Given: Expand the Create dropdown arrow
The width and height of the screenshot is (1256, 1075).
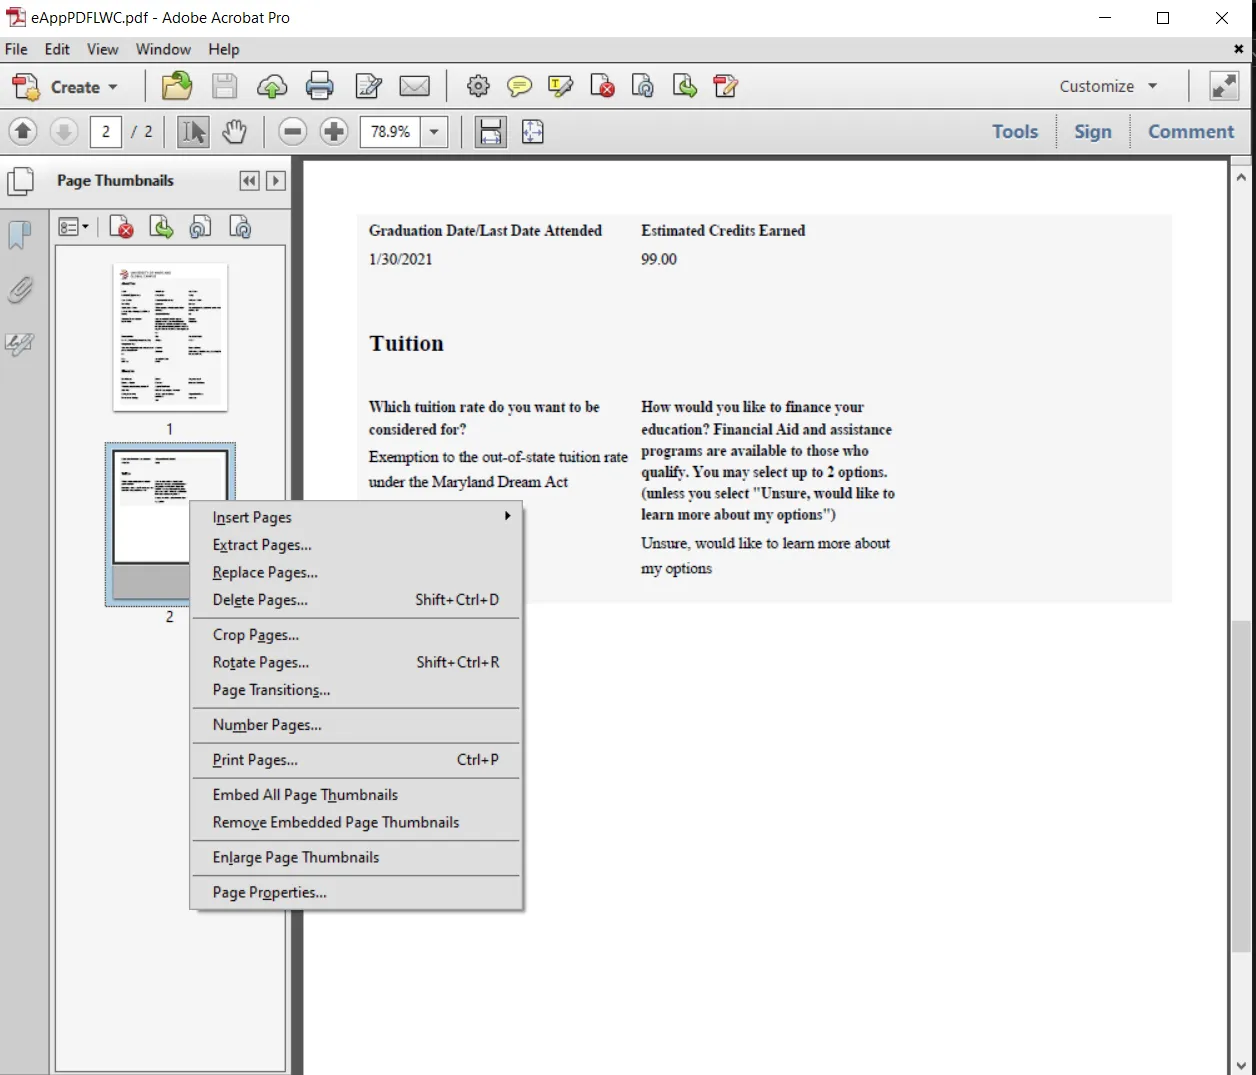Looking at the screenshot, I should pyautogui.click(x=113, y=87).
